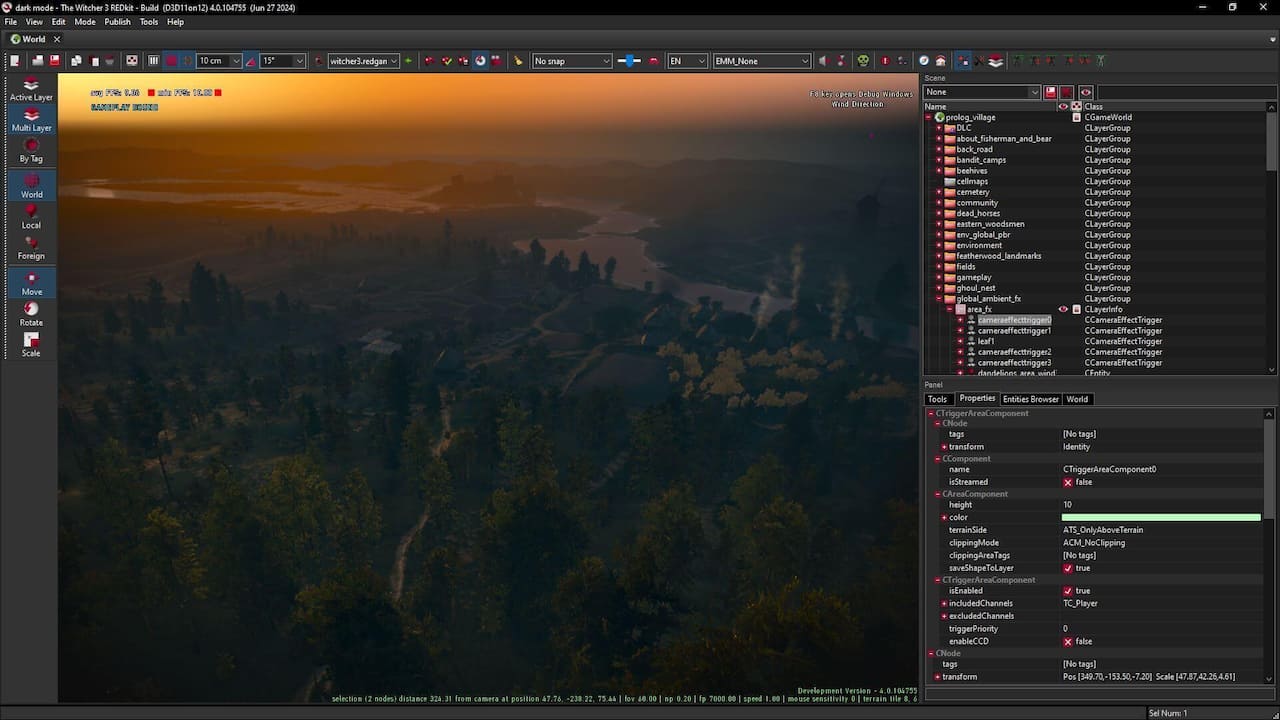Click the stacked layers icon in toolbar
This screenshot has height=720, width=1280.
995,61
